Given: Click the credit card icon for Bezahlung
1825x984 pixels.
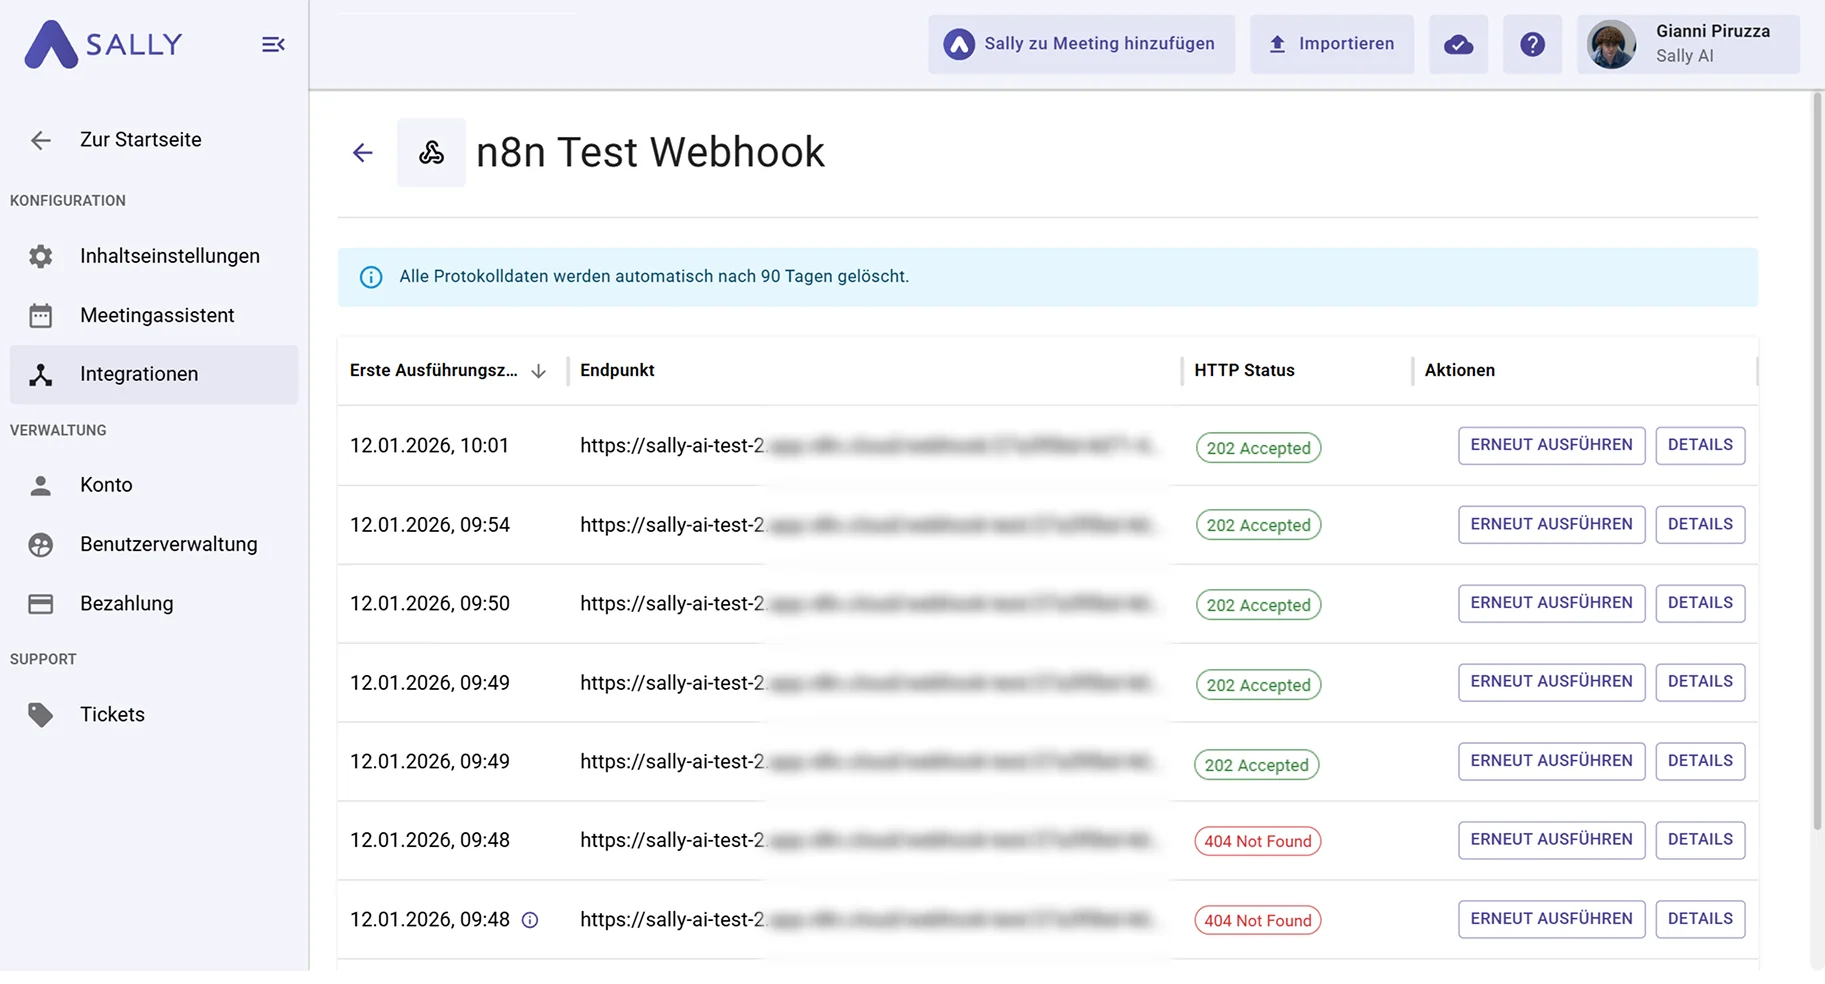Looking at the screenshot, I should coord(40,604).
